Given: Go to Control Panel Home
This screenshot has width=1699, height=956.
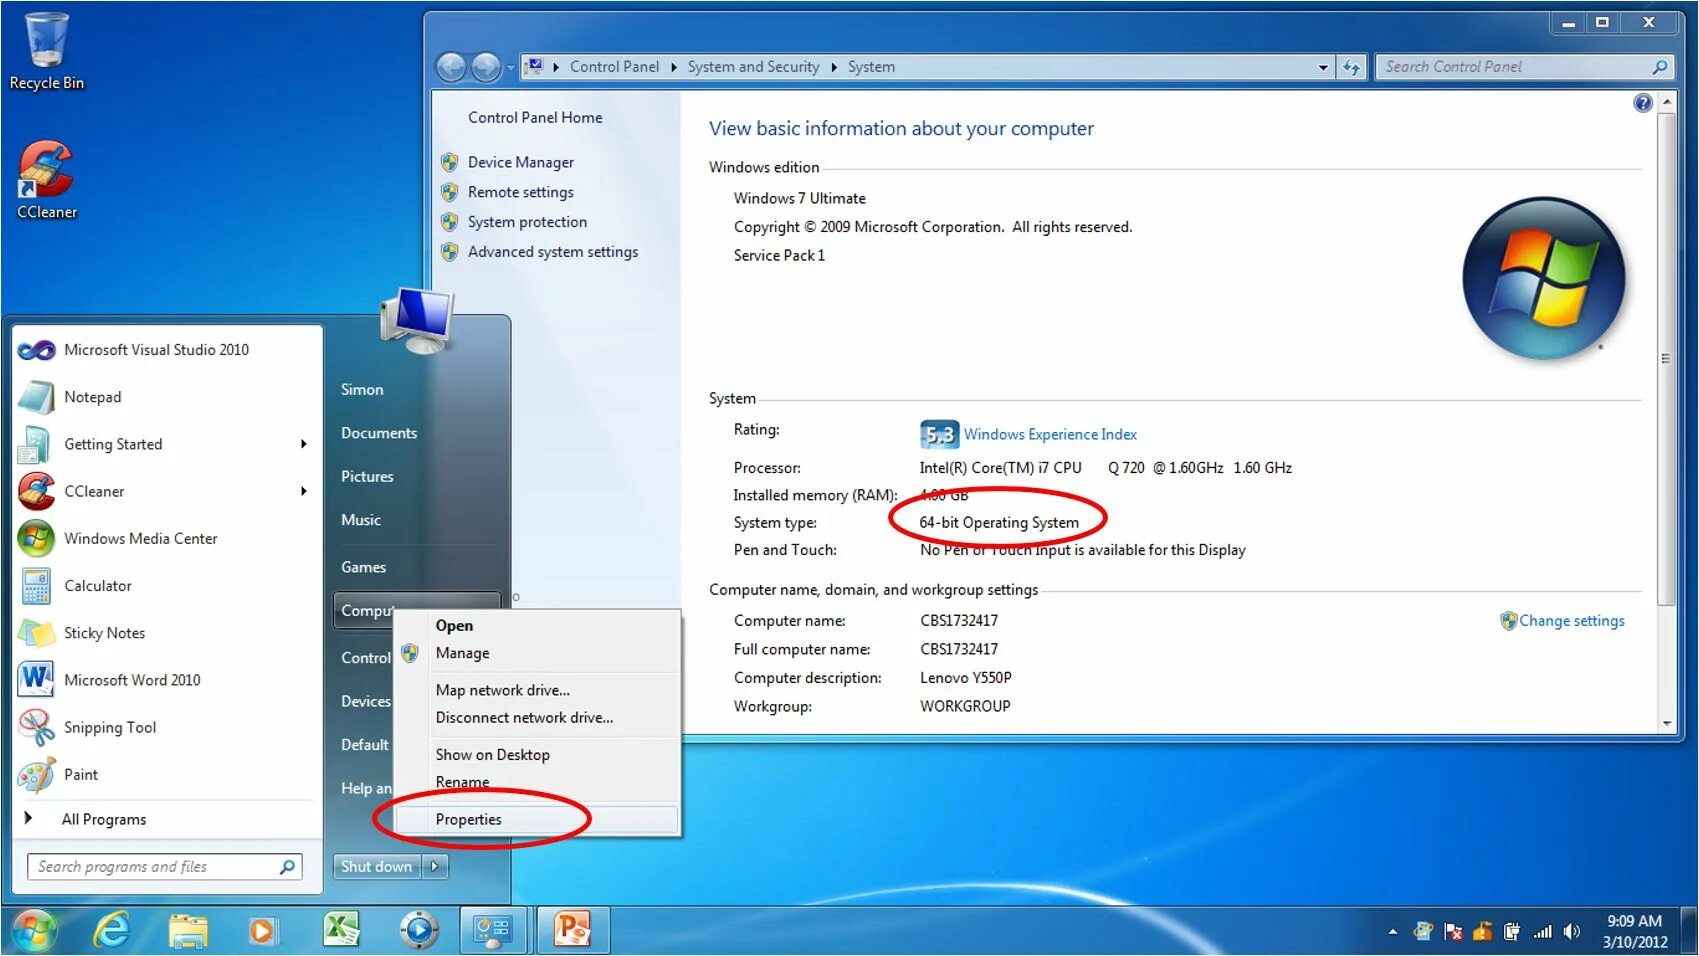Looking at the screenshot, I should point(535,118).
